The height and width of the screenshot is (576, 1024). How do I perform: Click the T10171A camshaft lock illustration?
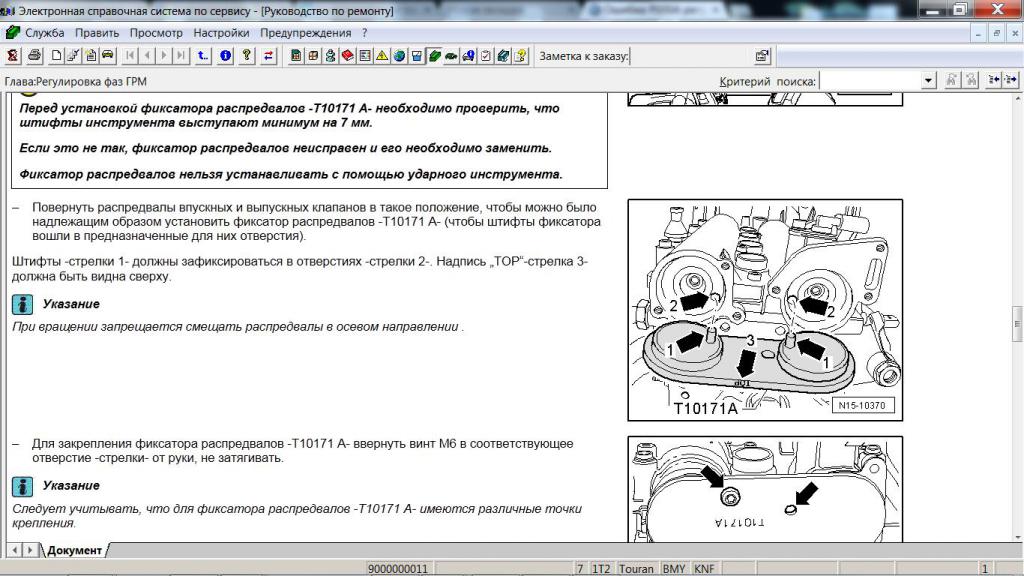click(765, 310)
